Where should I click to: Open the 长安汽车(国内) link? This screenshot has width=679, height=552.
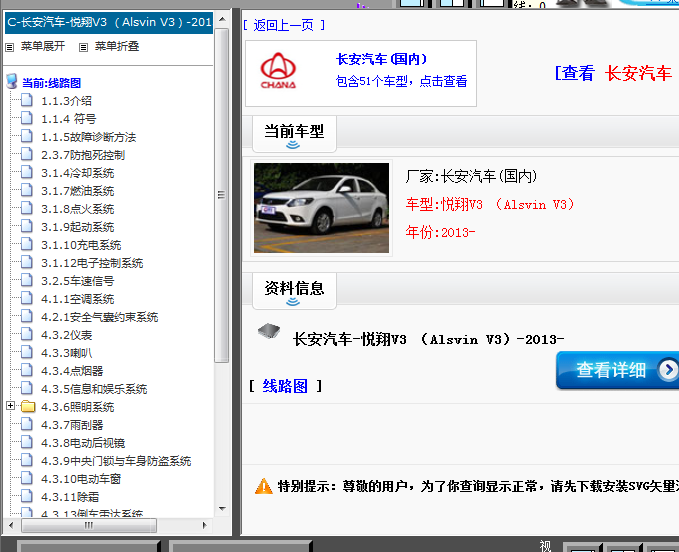click(x=382, y=59)
